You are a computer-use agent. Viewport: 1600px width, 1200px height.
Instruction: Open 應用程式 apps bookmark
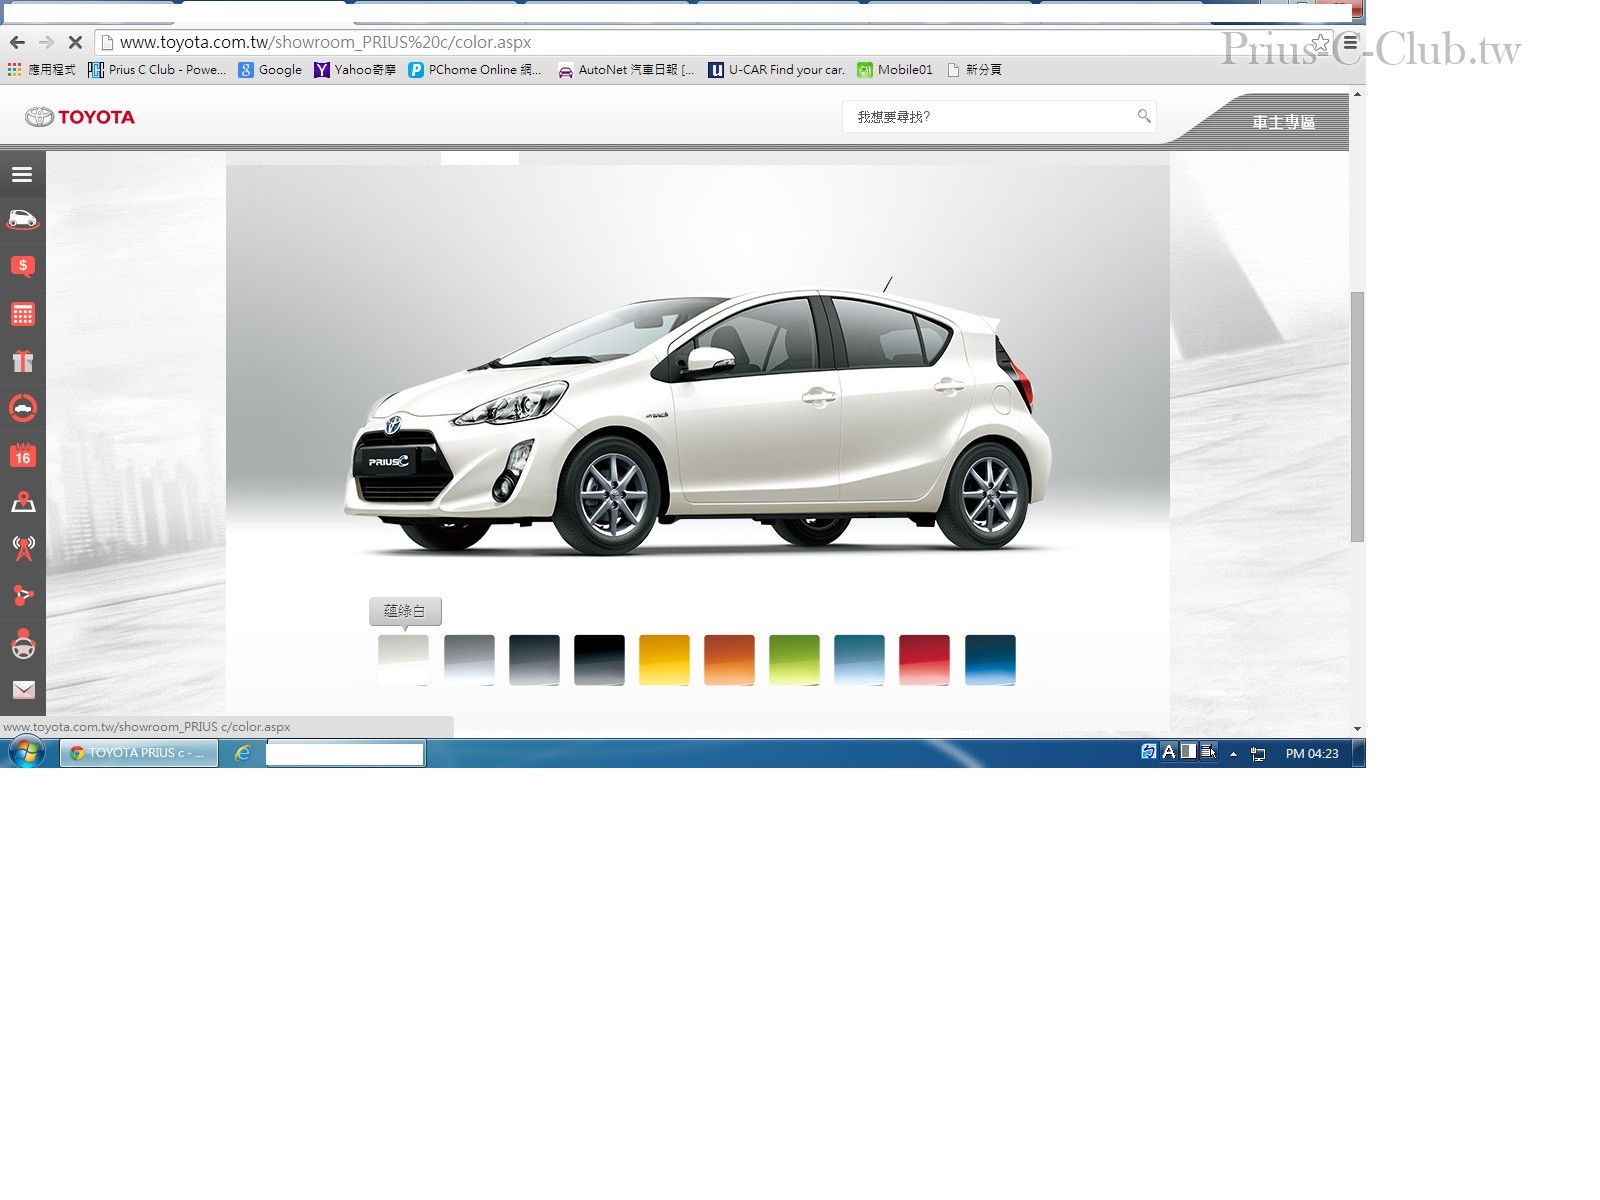point(41,70)
